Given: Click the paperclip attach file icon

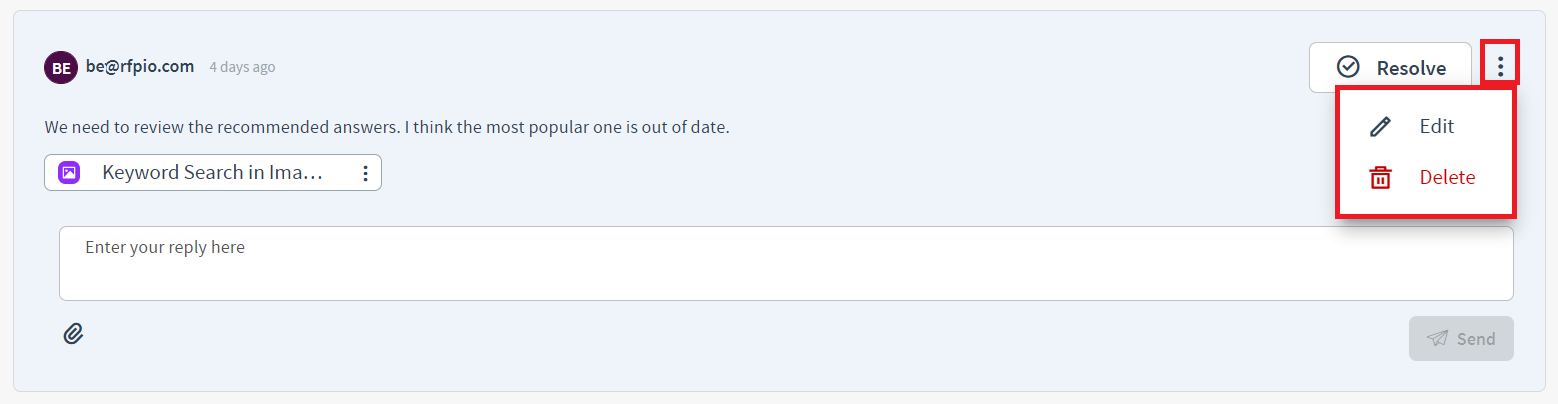Looking at the screenshot, I should (x=73, y=334).
